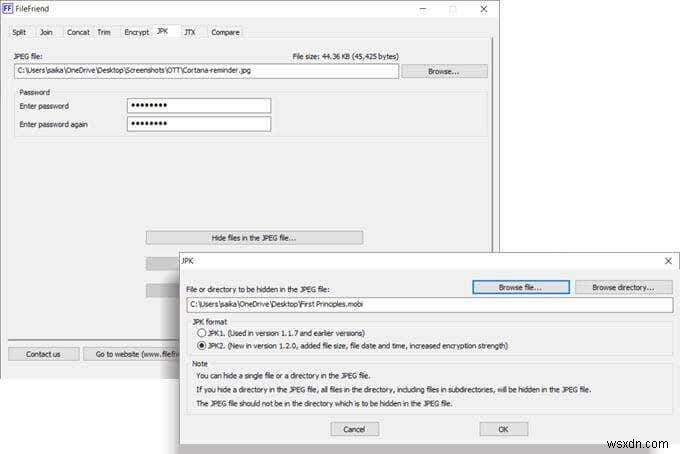
Task: Click the Contact us button
Action: pyautogui.click(x=43, y=354)
